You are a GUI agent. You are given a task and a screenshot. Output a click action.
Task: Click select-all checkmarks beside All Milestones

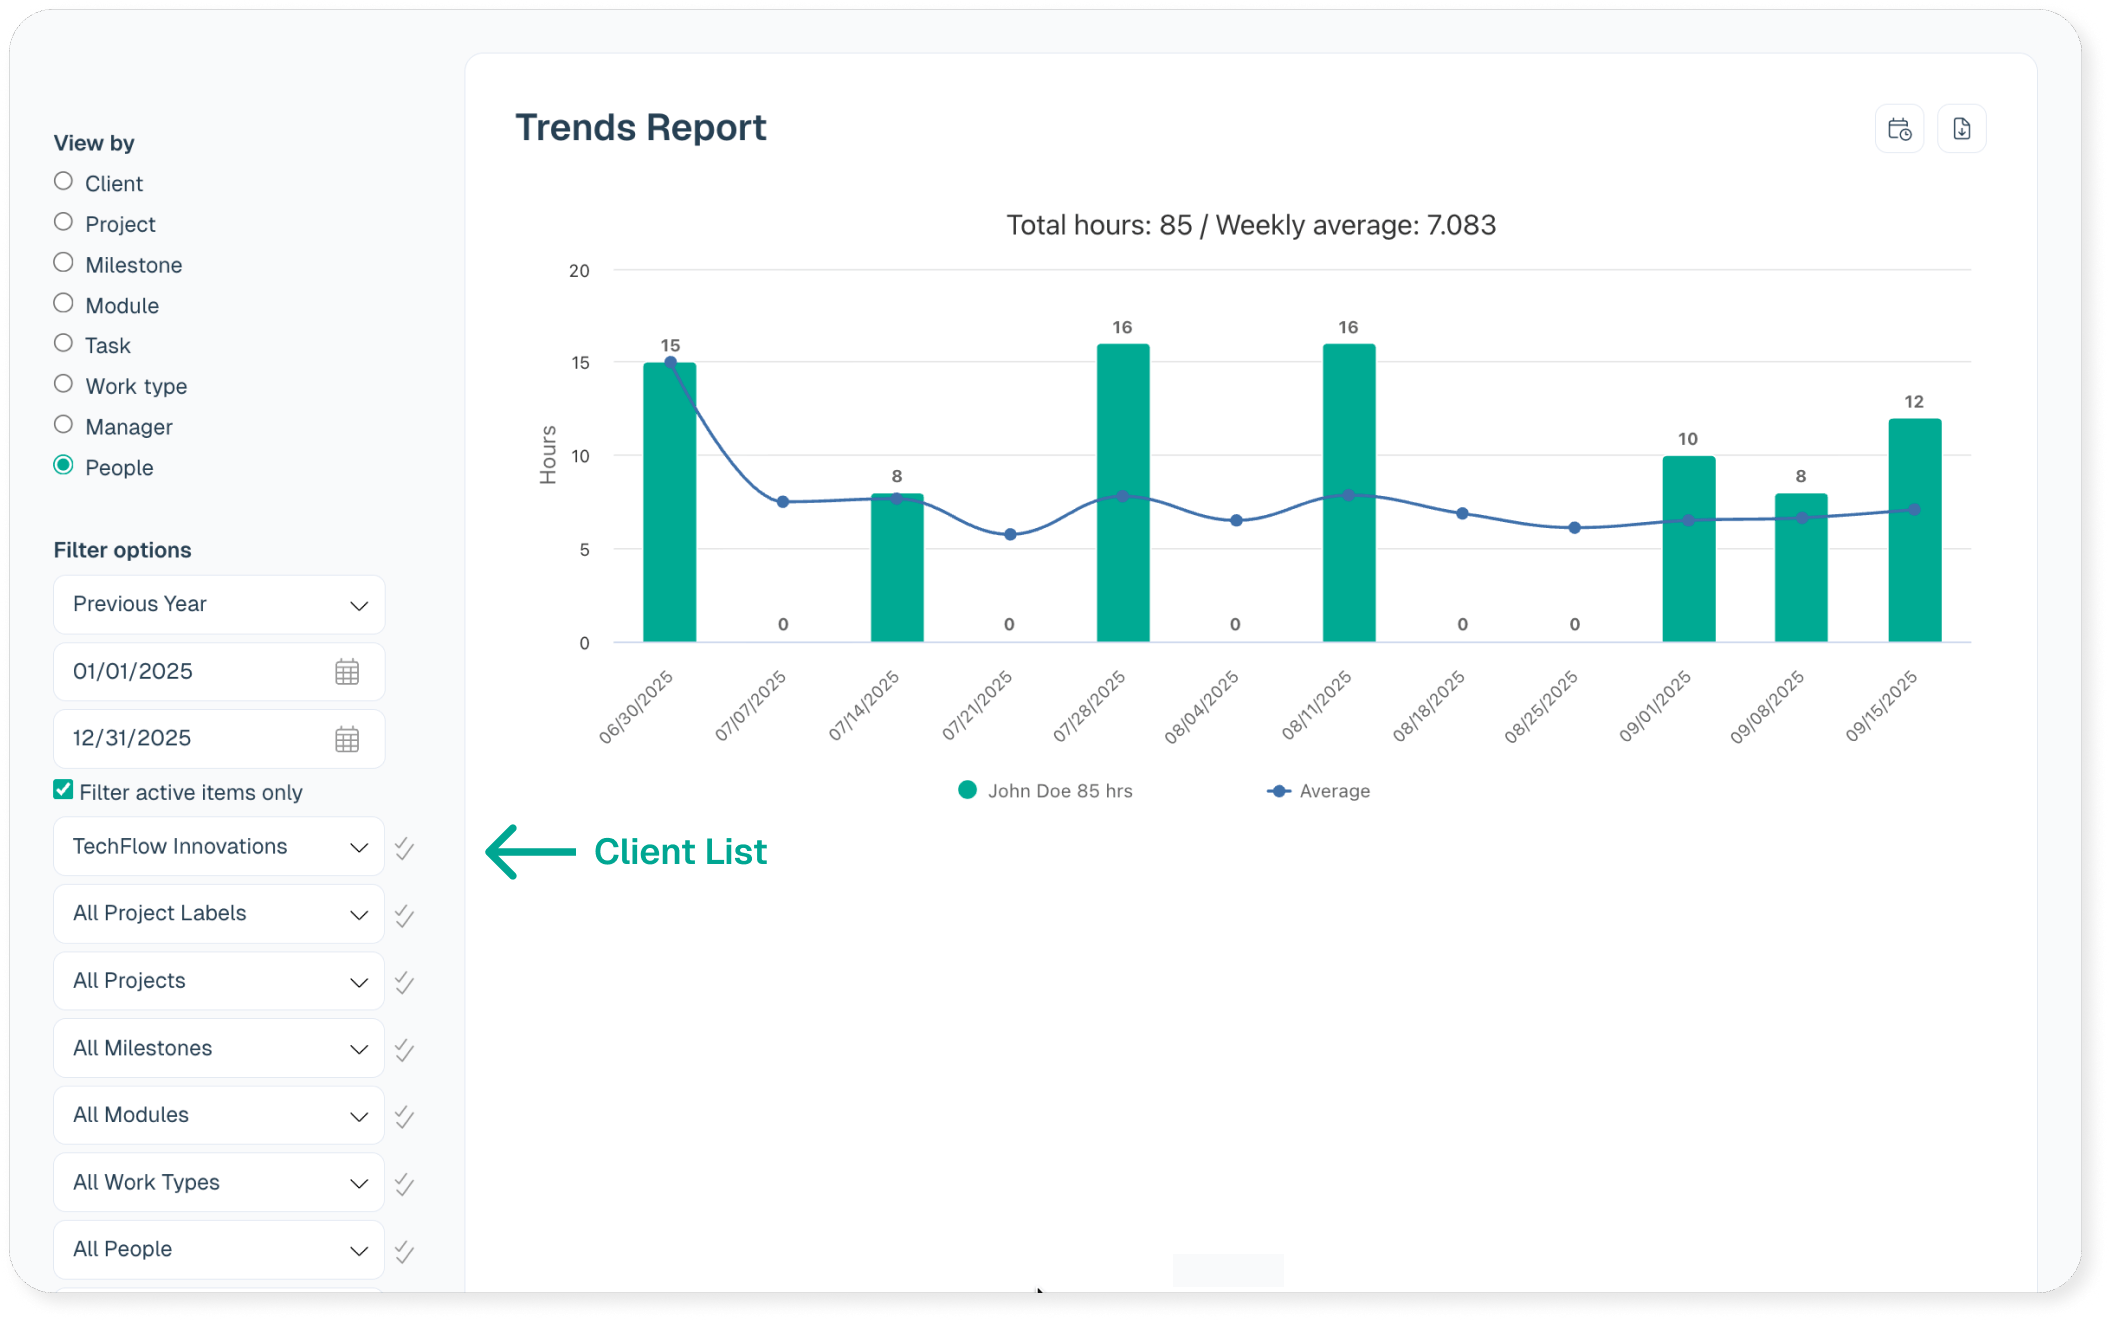click(404, 1050)
